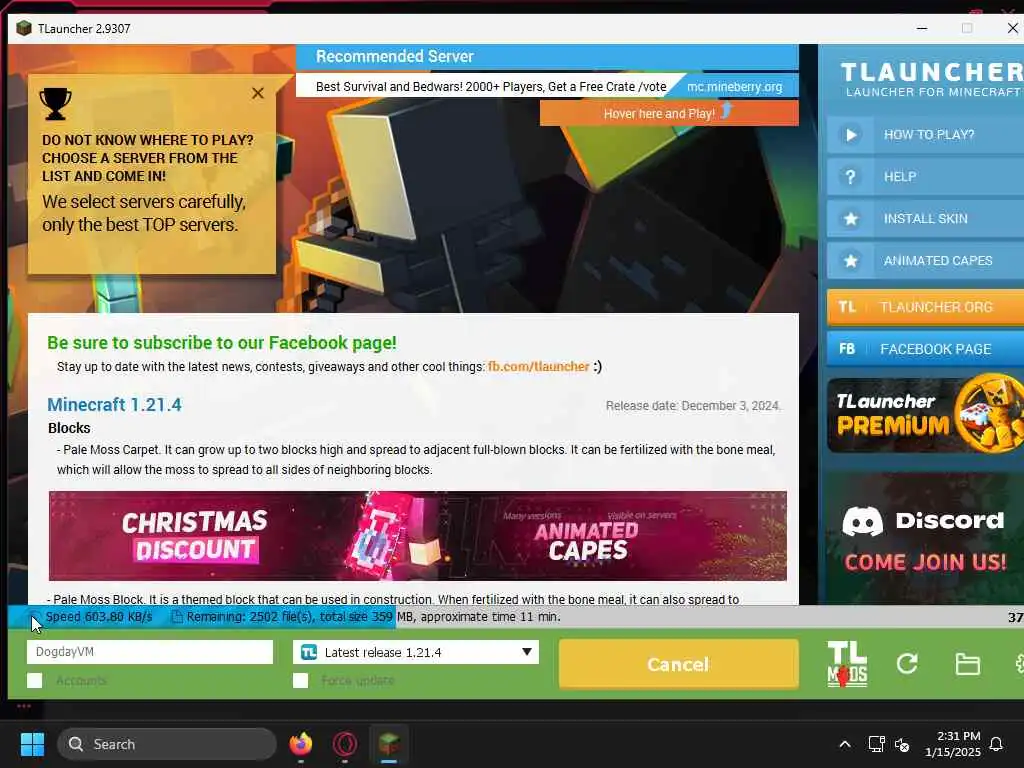Click the mc.mineberry.org server address

coord(734,86)
